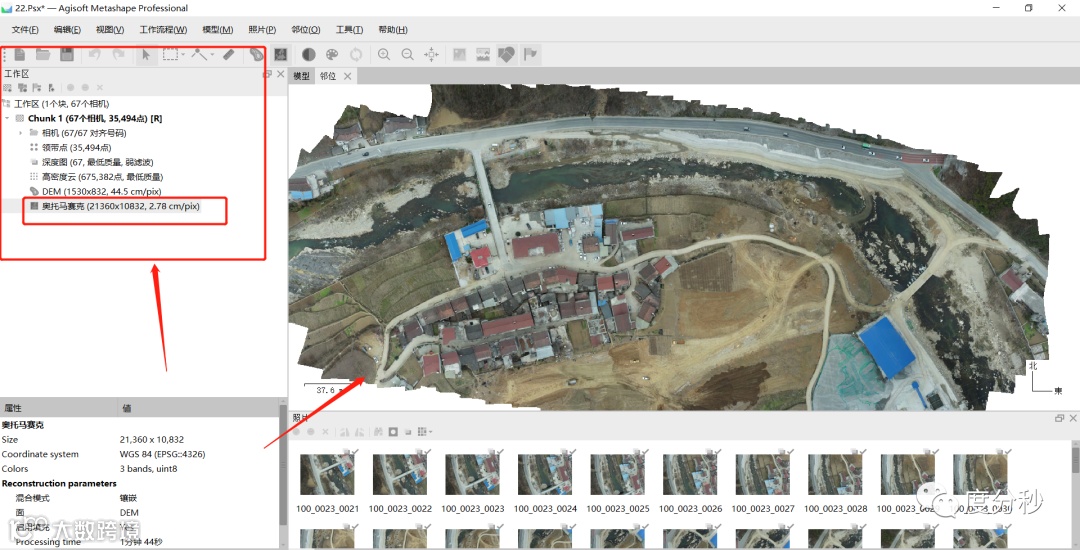Open the 视图(V) menu
The height and width of the screenshot is (550, 1080).
[110, 30]
